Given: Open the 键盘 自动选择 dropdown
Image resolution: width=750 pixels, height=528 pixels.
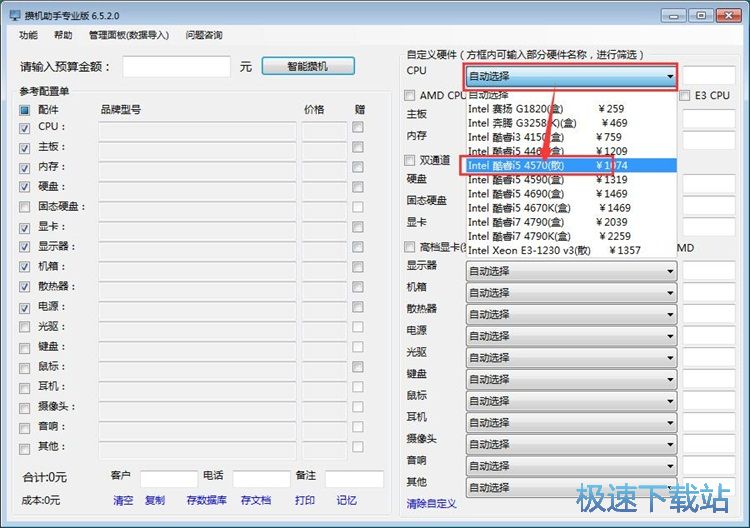Looking at the screenshot, I should click(x=571, y=379).
